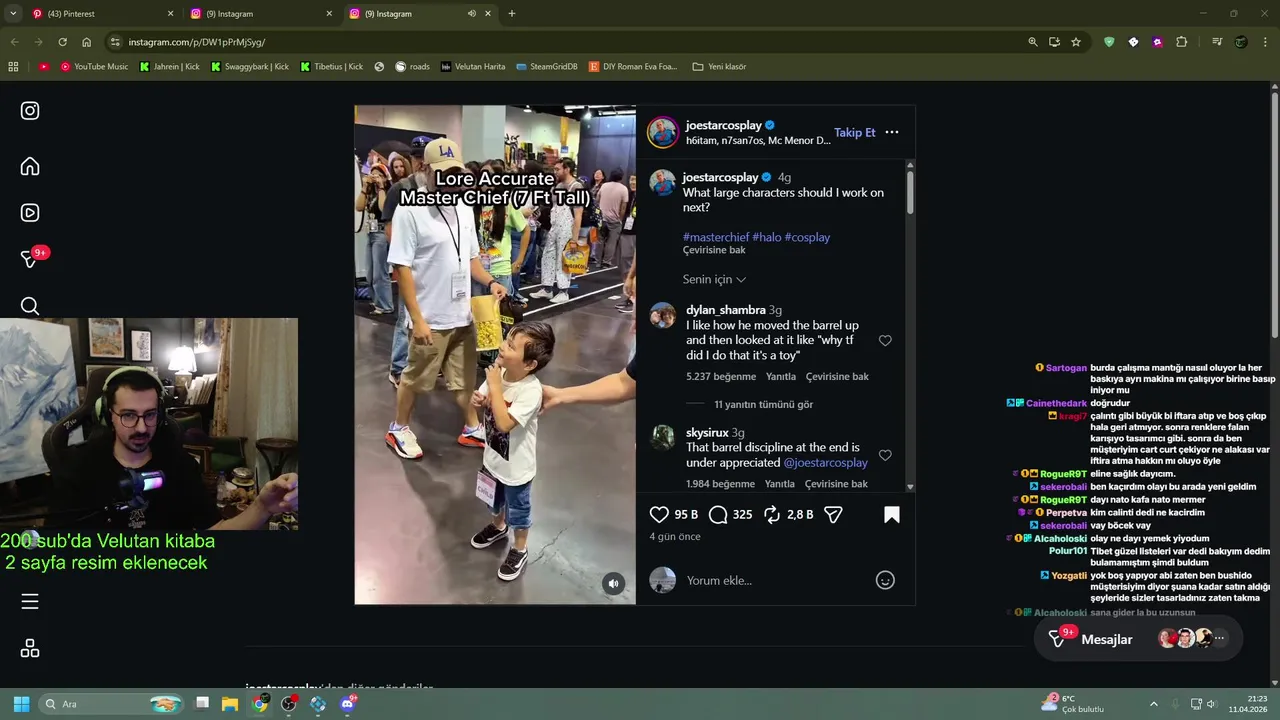Open the Instagram search icon
This screenshot has height=720, width=1280.
(30, 306)
